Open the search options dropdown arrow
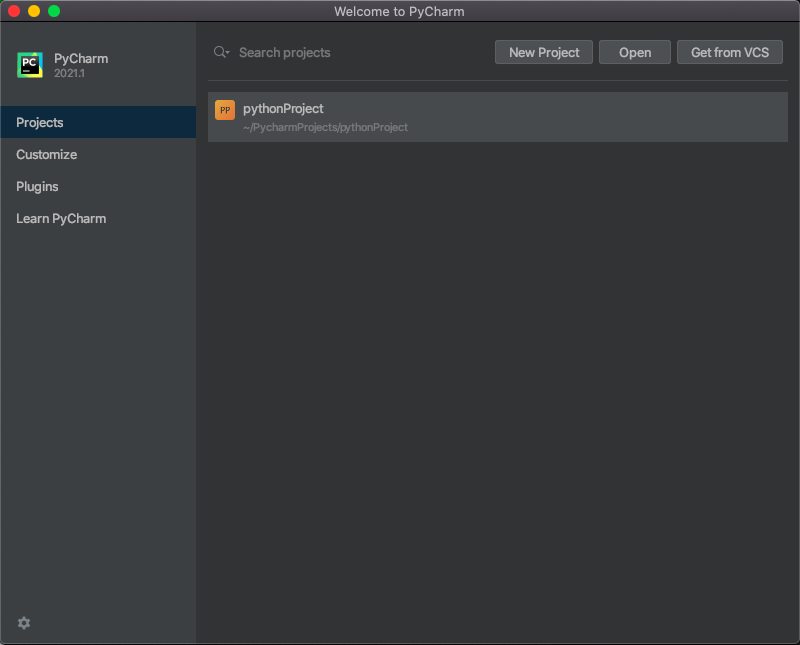 click(227, 55)
